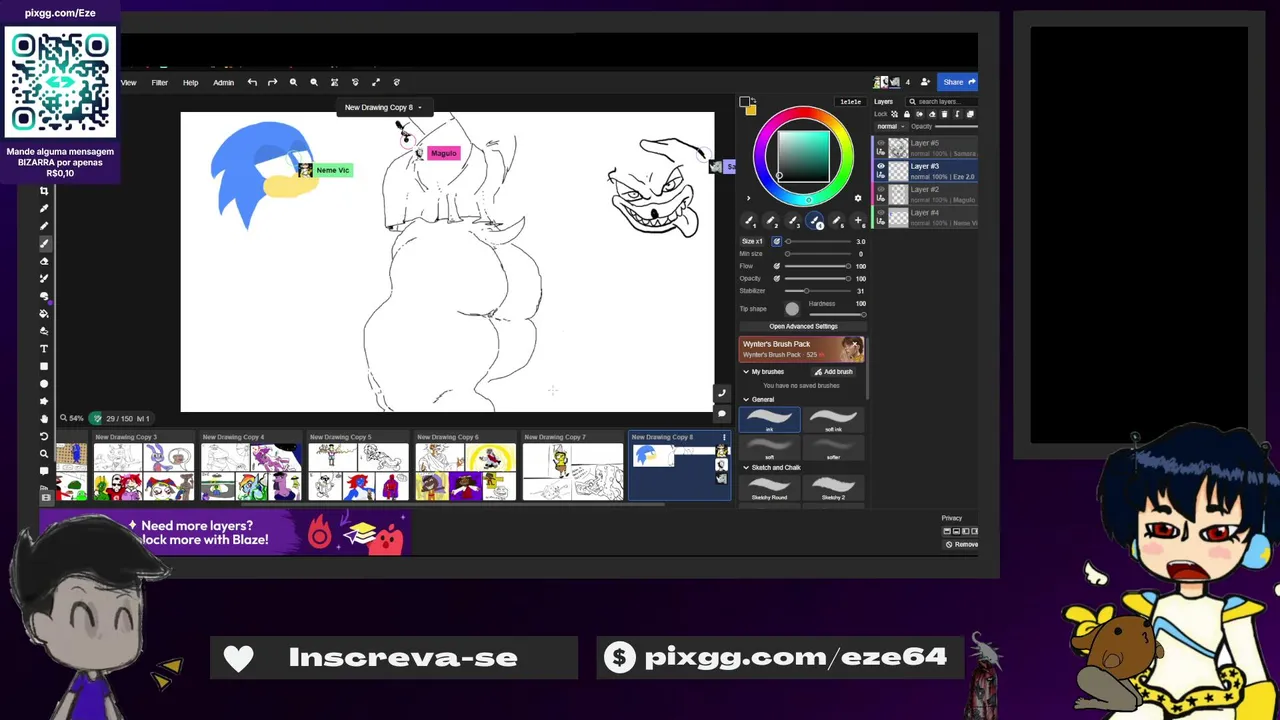Click the yellow background color swatch
The image size is (1280, 720).
(751, 110)
